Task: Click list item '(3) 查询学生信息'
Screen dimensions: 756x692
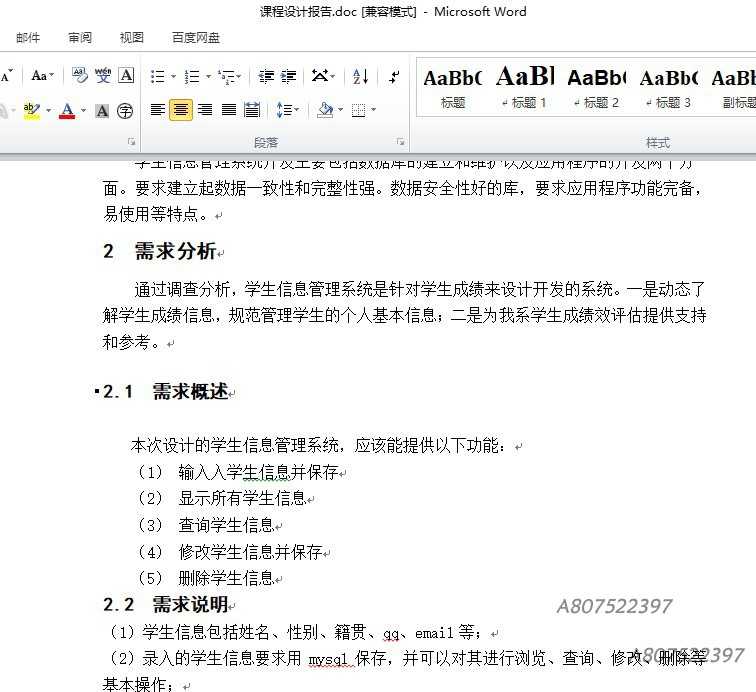Action: tap(205, 525)
